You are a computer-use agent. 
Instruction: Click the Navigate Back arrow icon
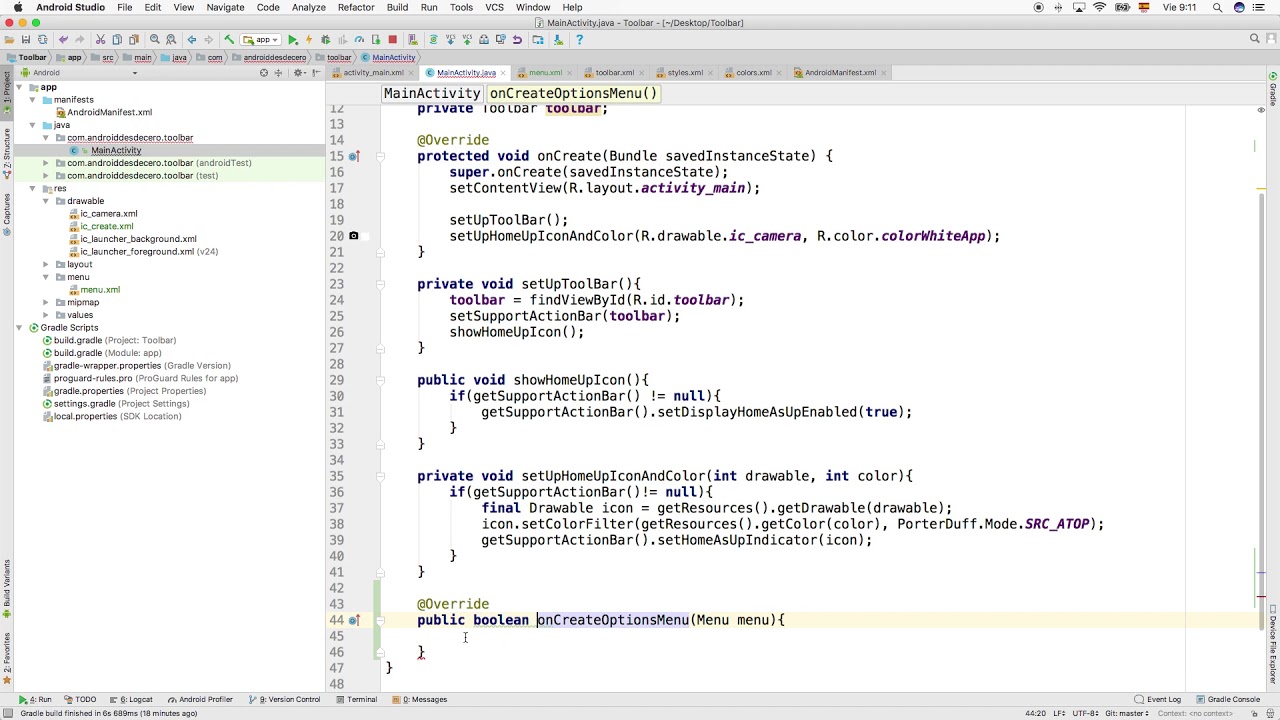point(192,40)
